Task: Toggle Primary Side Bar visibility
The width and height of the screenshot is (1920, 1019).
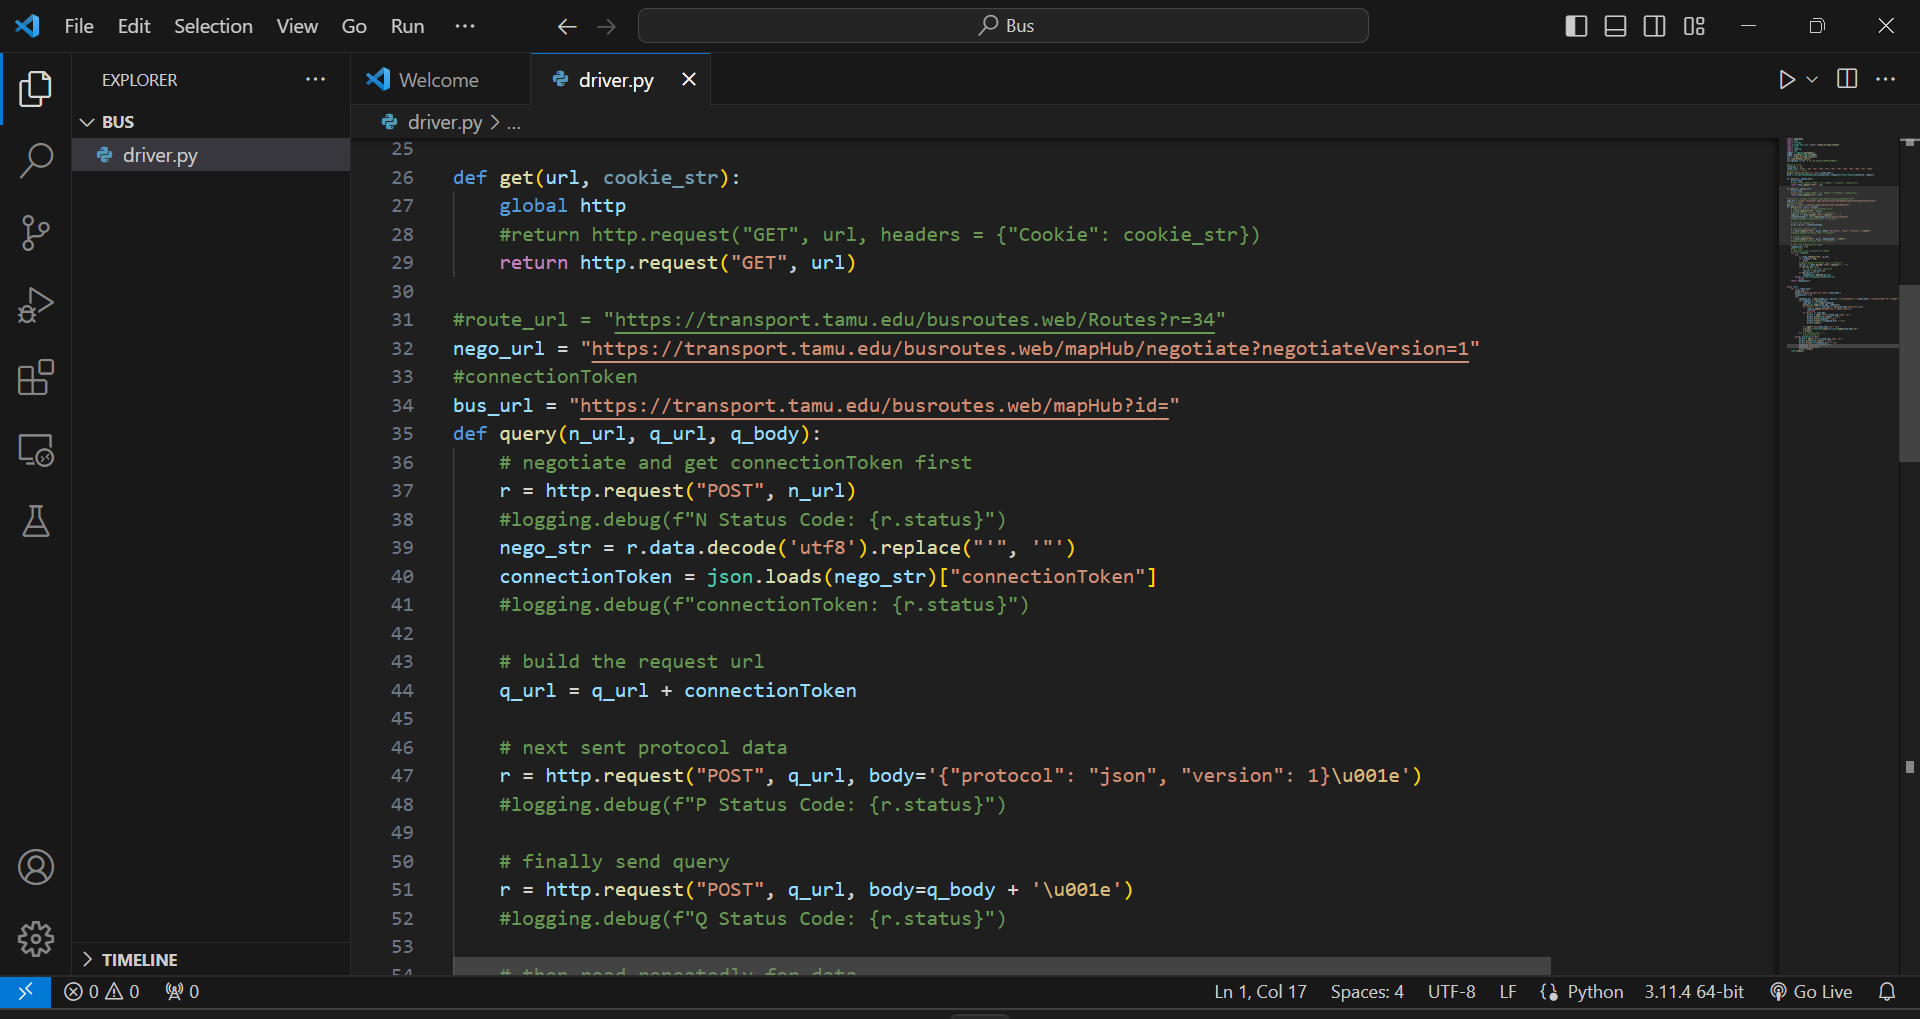Action: pos(1576,26)
